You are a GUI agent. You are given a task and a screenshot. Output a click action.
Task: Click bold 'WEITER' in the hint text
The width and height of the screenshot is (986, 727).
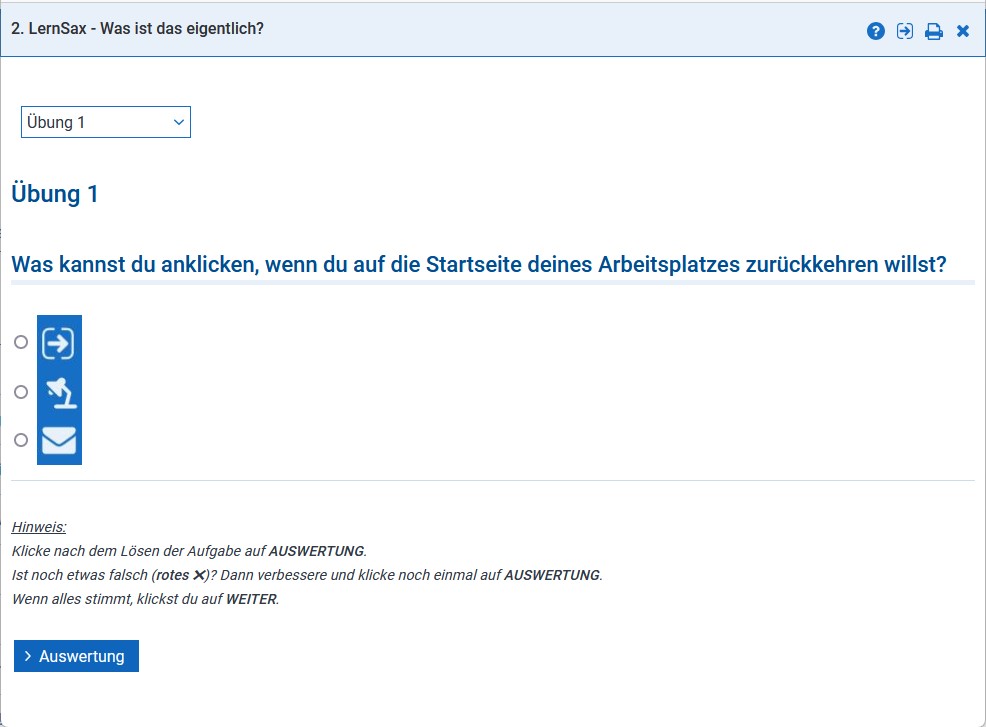(x=250, y=599)
